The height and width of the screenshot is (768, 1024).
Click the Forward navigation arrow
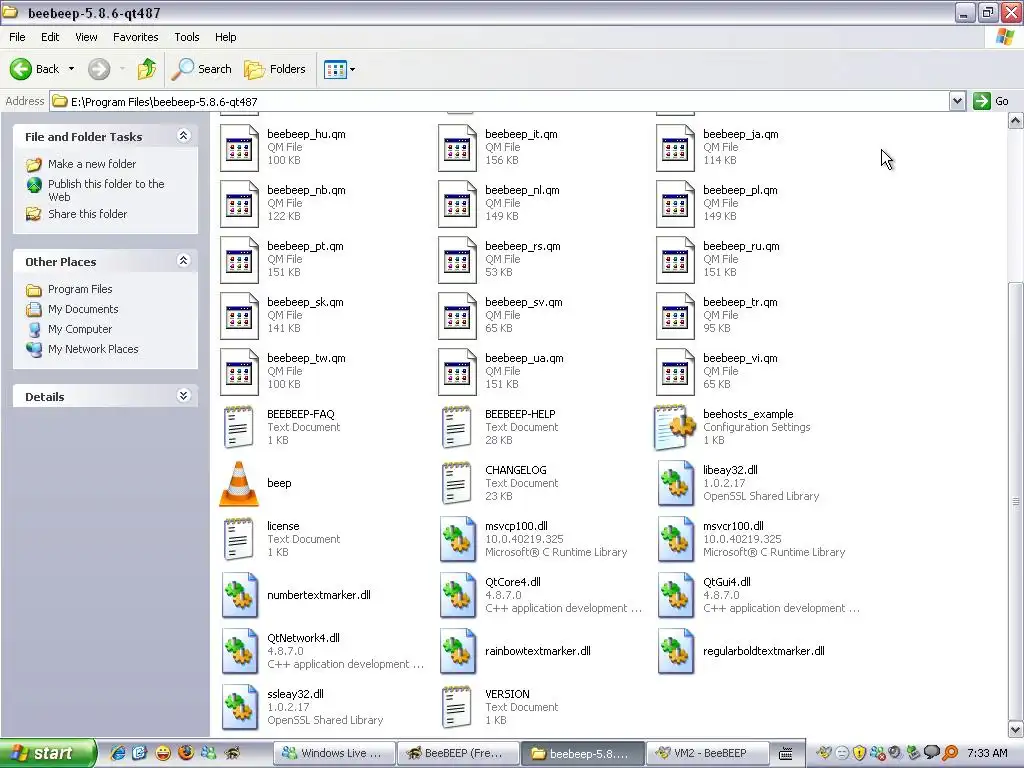[99, 69]
